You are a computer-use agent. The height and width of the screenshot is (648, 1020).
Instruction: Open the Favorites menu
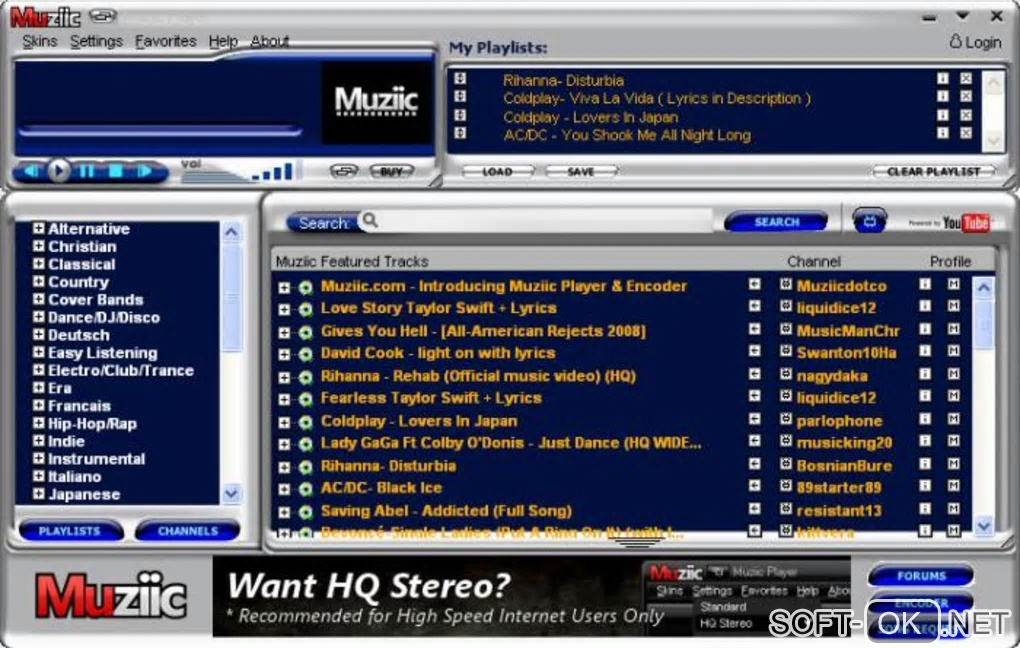coord(165,41)
